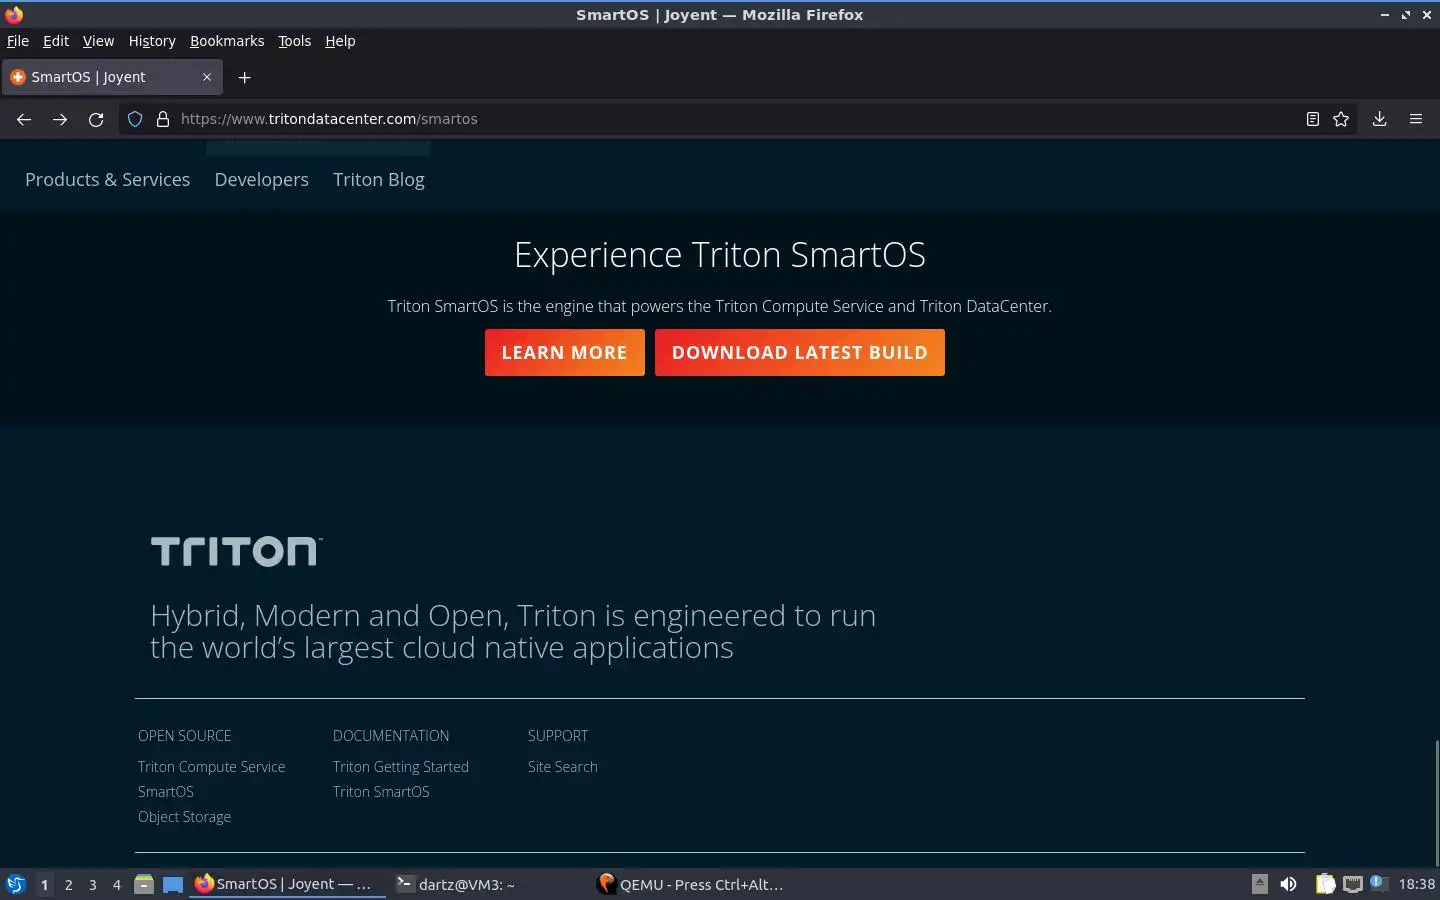The height and width of the screenshot is (900, 1440).
Task: View site security padlock info
Action: coord(163,119)
